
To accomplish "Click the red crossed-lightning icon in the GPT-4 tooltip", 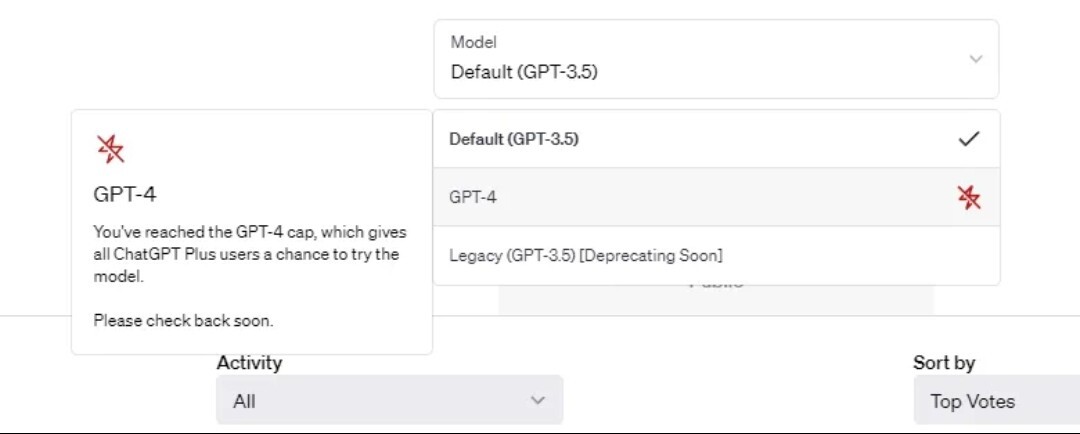I will pyautogui.click(x=110, y=149).
